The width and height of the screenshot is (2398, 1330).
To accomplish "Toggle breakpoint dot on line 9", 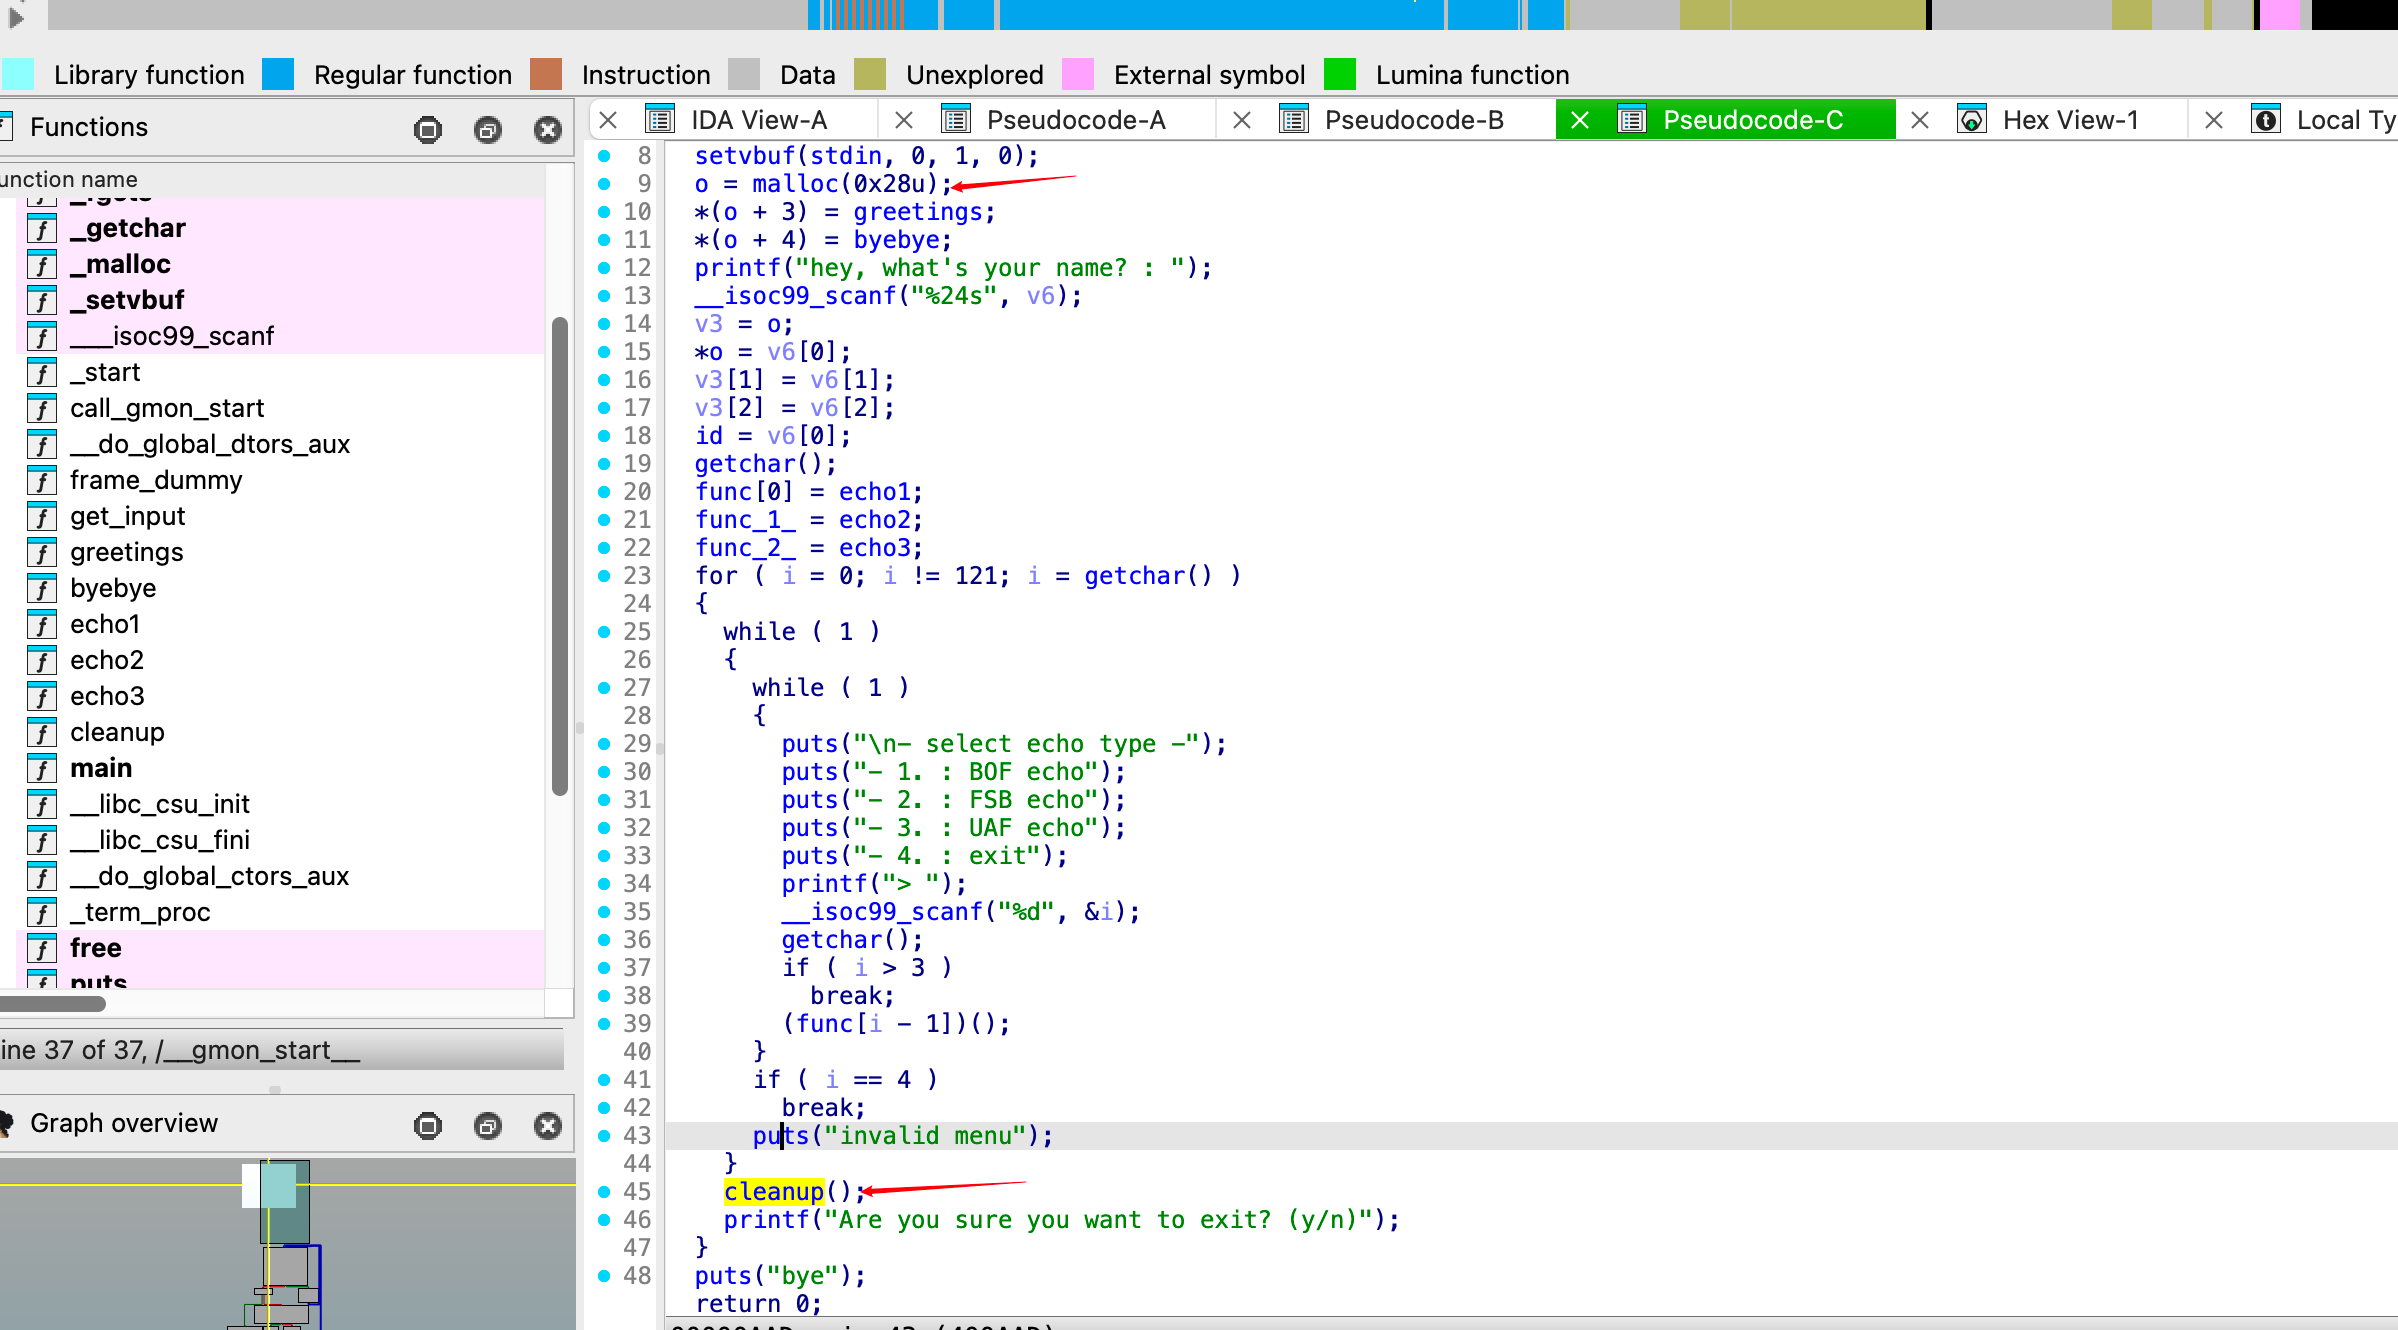I will point(604,183).
